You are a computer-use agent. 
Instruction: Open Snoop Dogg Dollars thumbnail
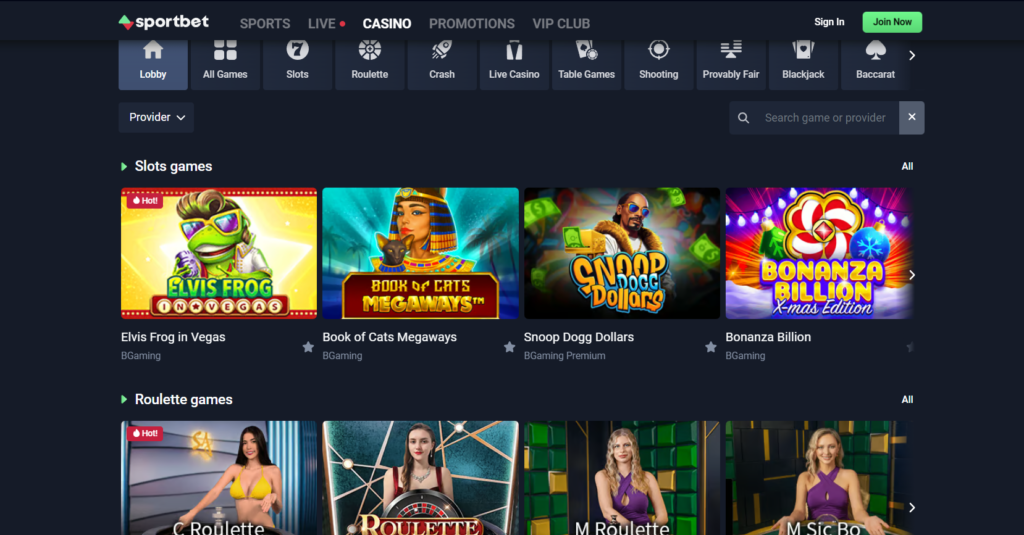[622, 253]
